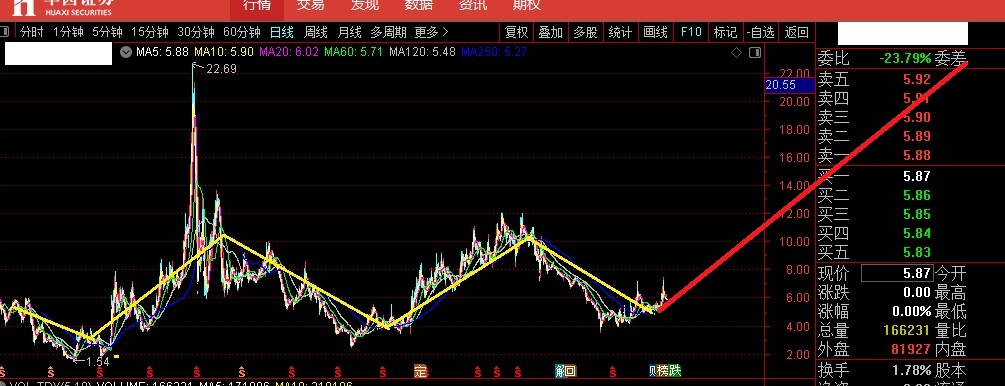
Task: Click the 返回 back button
Action: (x=797, y=32)
